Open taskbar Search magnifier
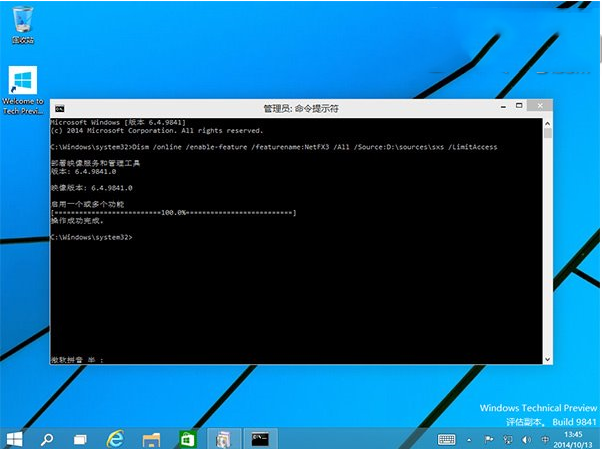Image resolution: width=602 pixels, height=449 pixels. coord(47,439)
